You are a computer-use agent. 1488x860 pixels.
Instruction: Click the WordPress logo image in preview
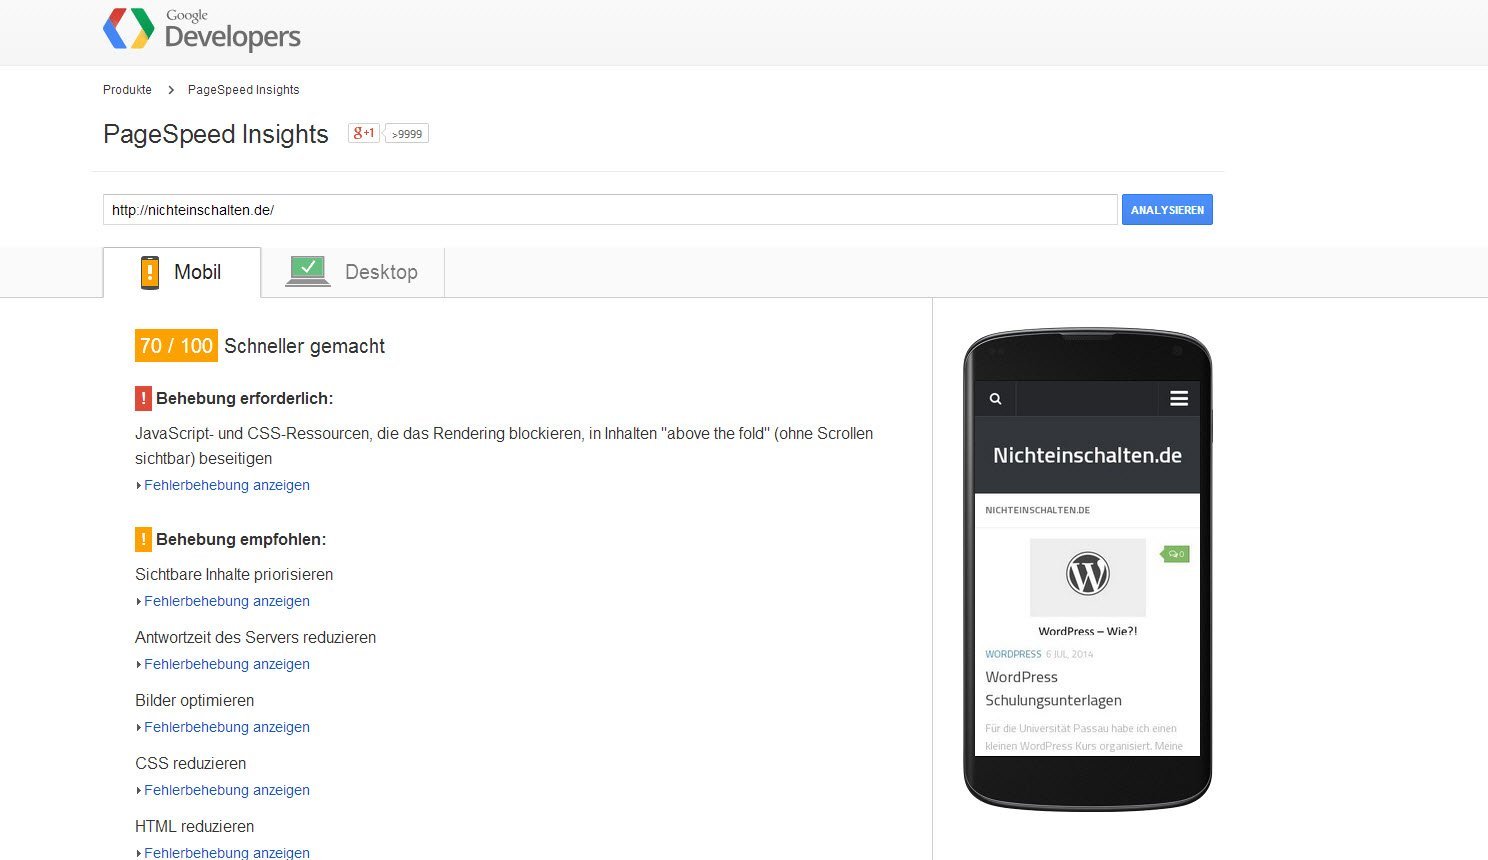[1088, 577]
